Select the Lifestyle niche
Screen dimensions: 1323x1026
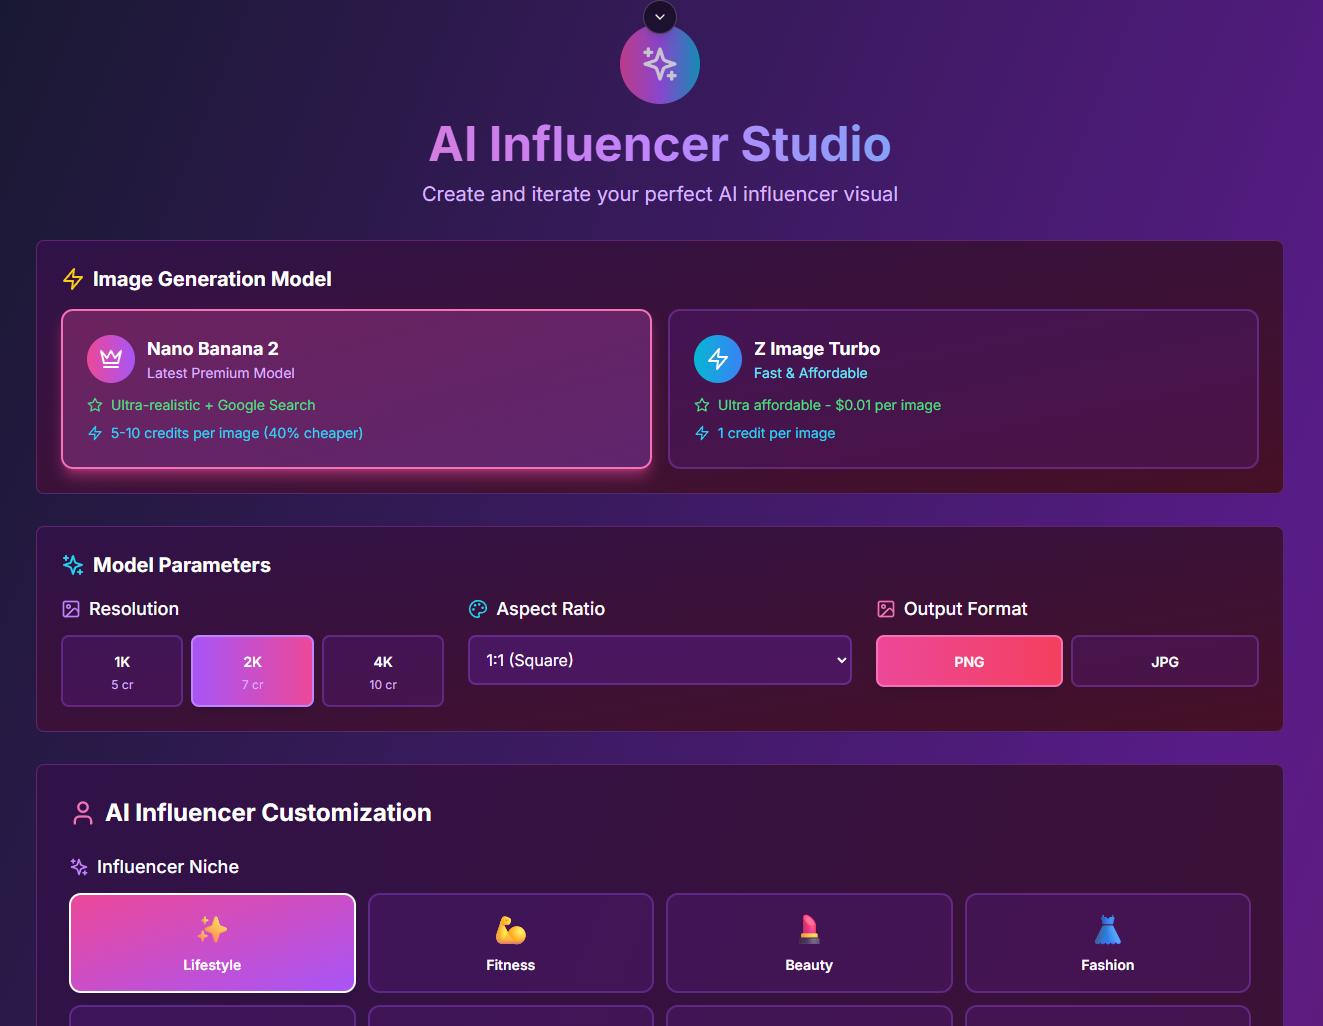(211, 943)
